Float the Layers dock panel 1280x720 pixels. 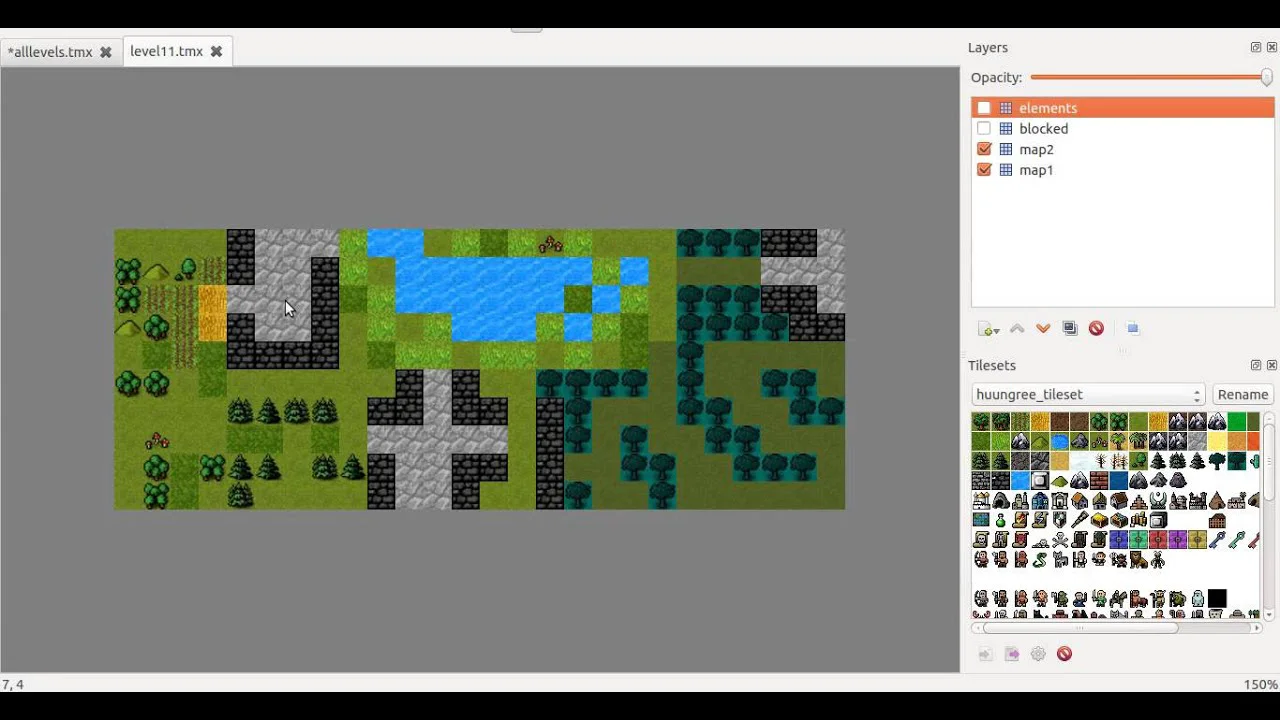click(x=1256, y=47)
